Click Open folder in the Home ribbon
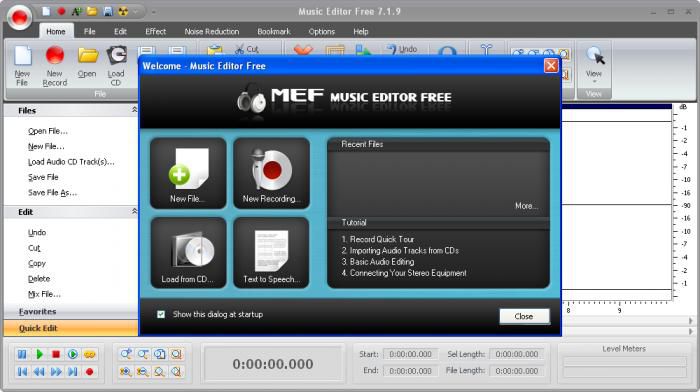The image size is (700, 392). 87,63
